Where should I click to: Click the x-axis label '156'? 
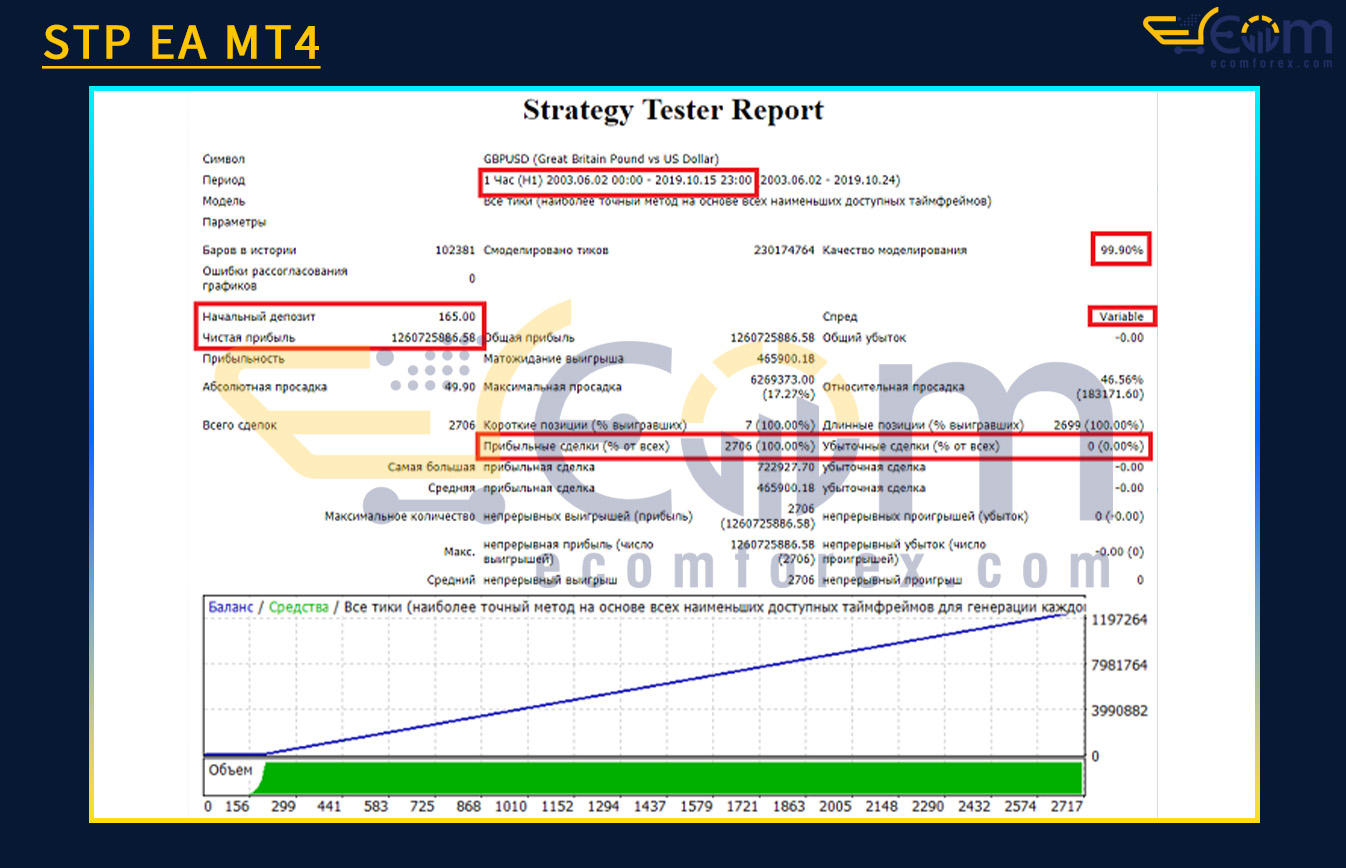point(236,806)
